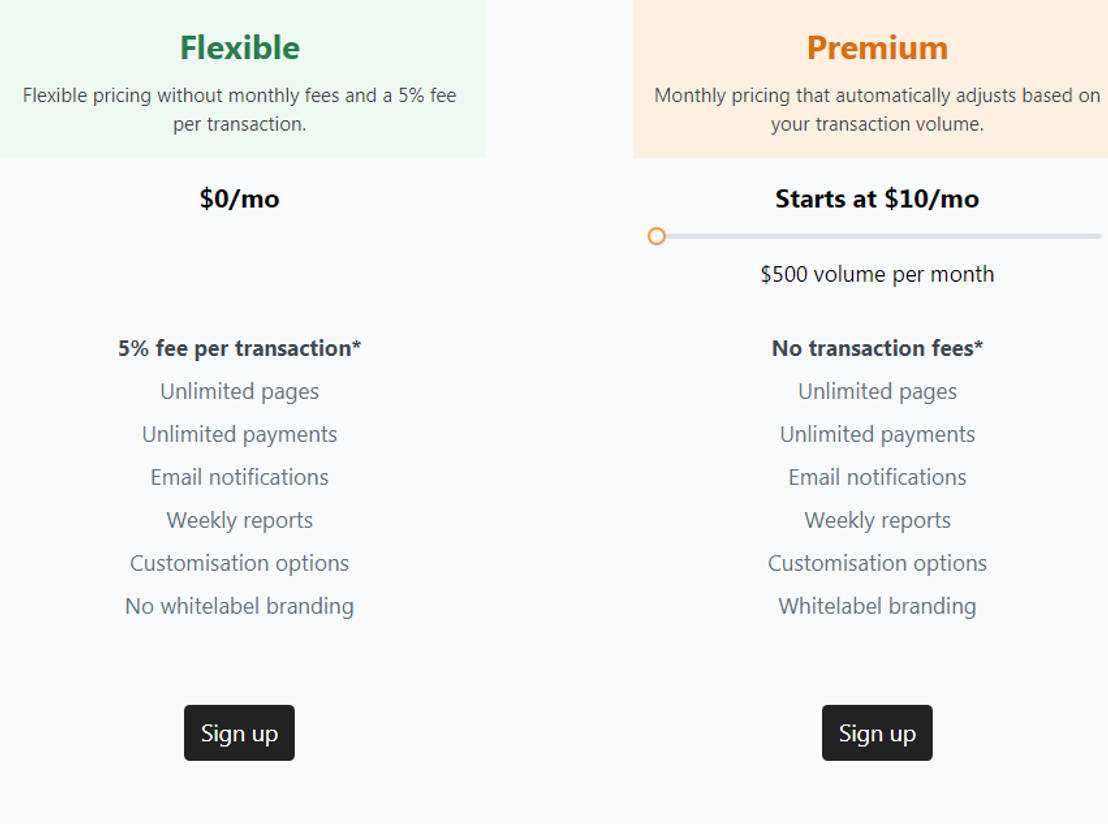This screenshot has width=1108, height=824.
Task: Click Email notifications in the Premium plan
Action: click(877, 477)
